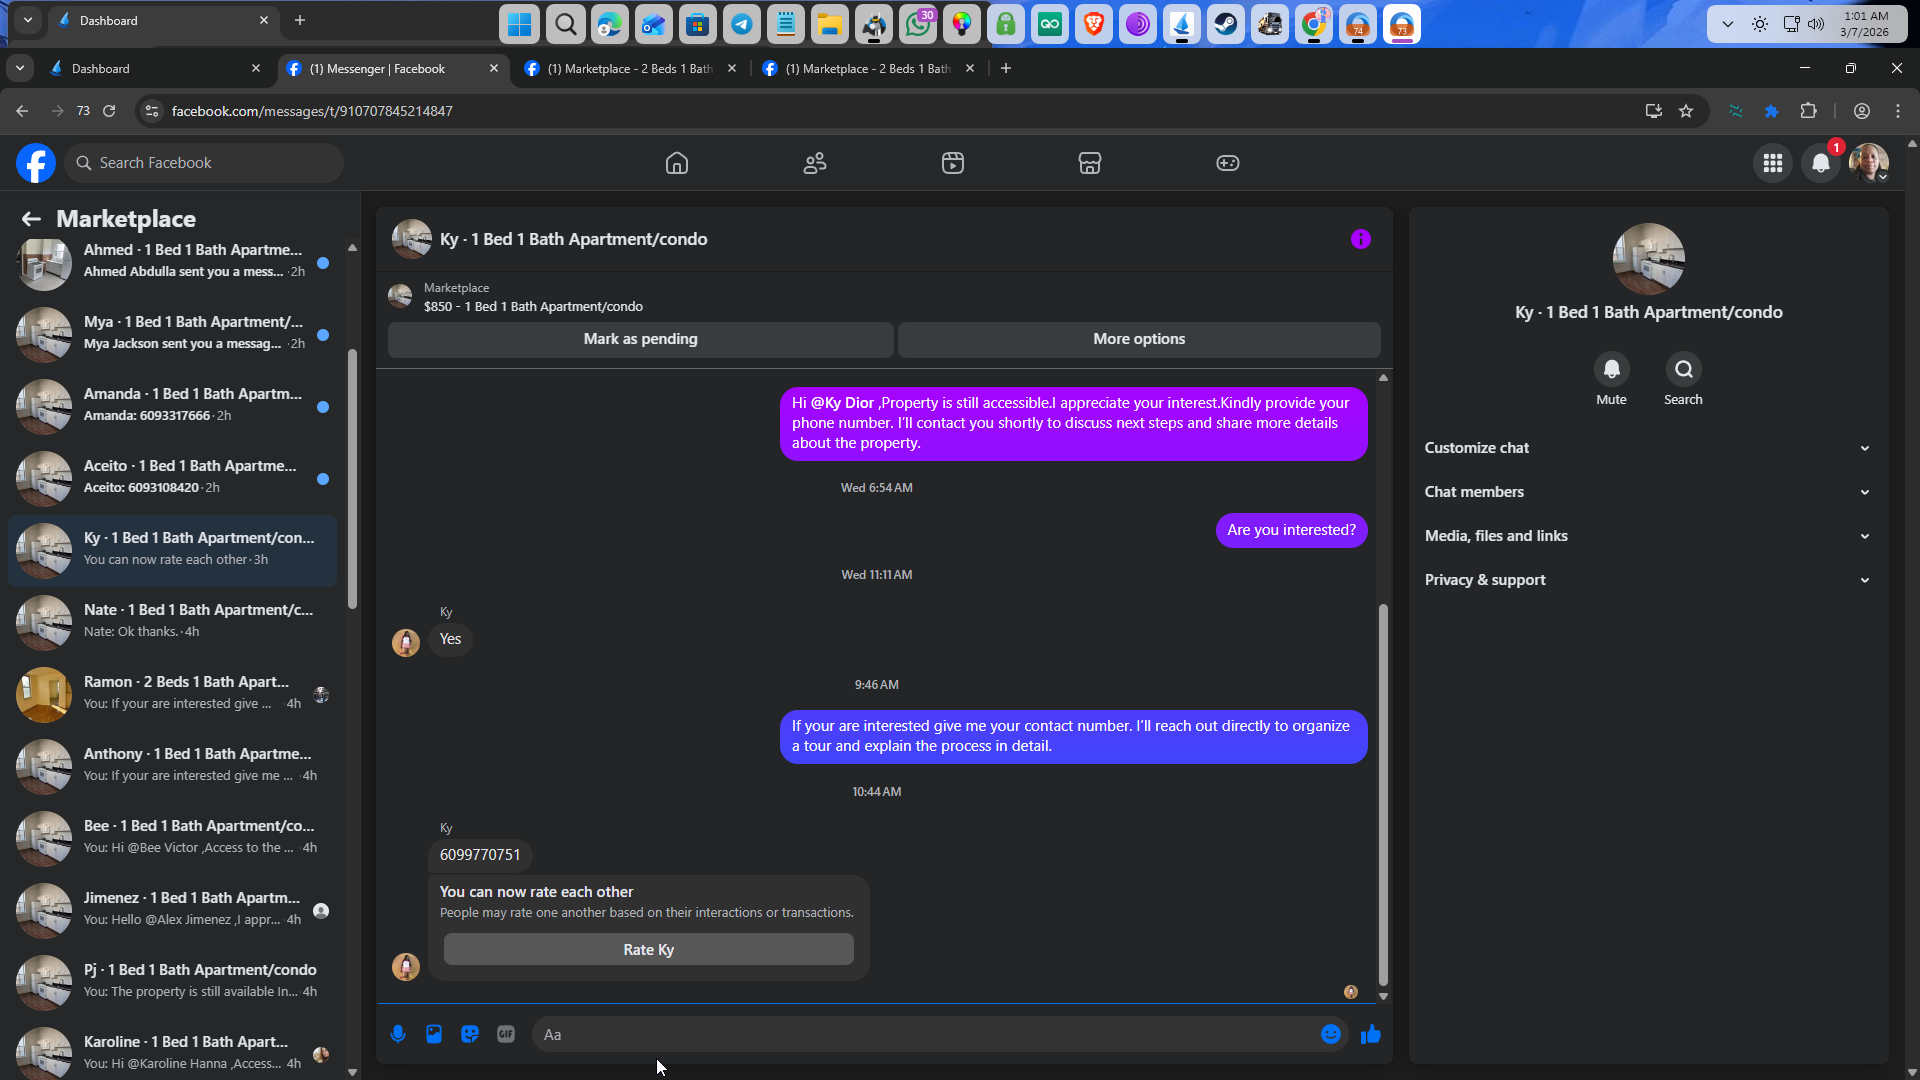The height and width of the screenshot is (1080, 1920).
Task: Expand Chat members section
Action: (x=1647, y=492)
